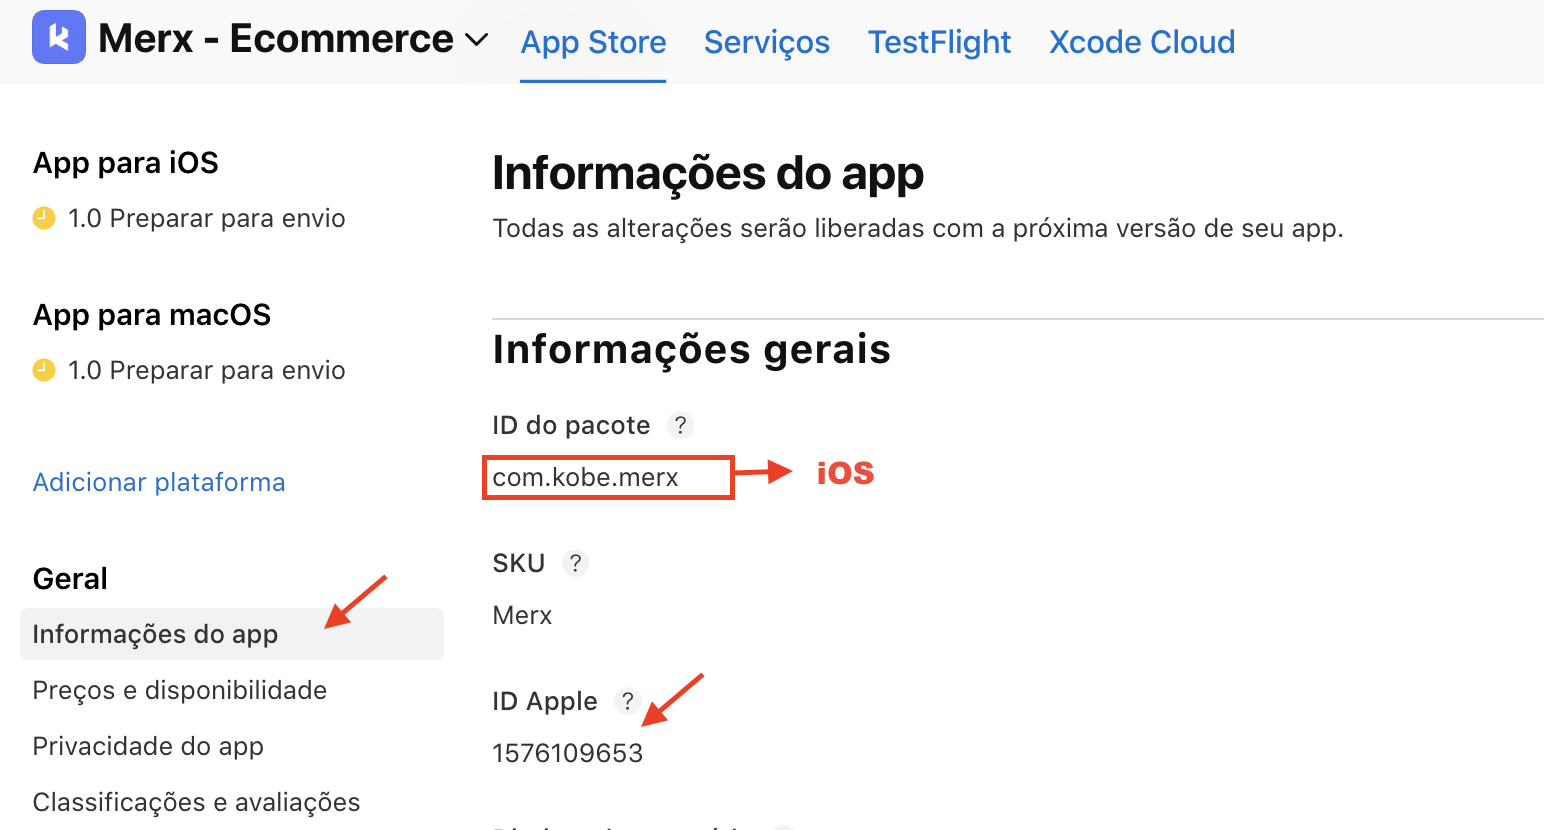This screenshot has width=1544, height=830.
Task: Click the Merx app logo icon
Action: pyautogui.click(x=59, y=38)
